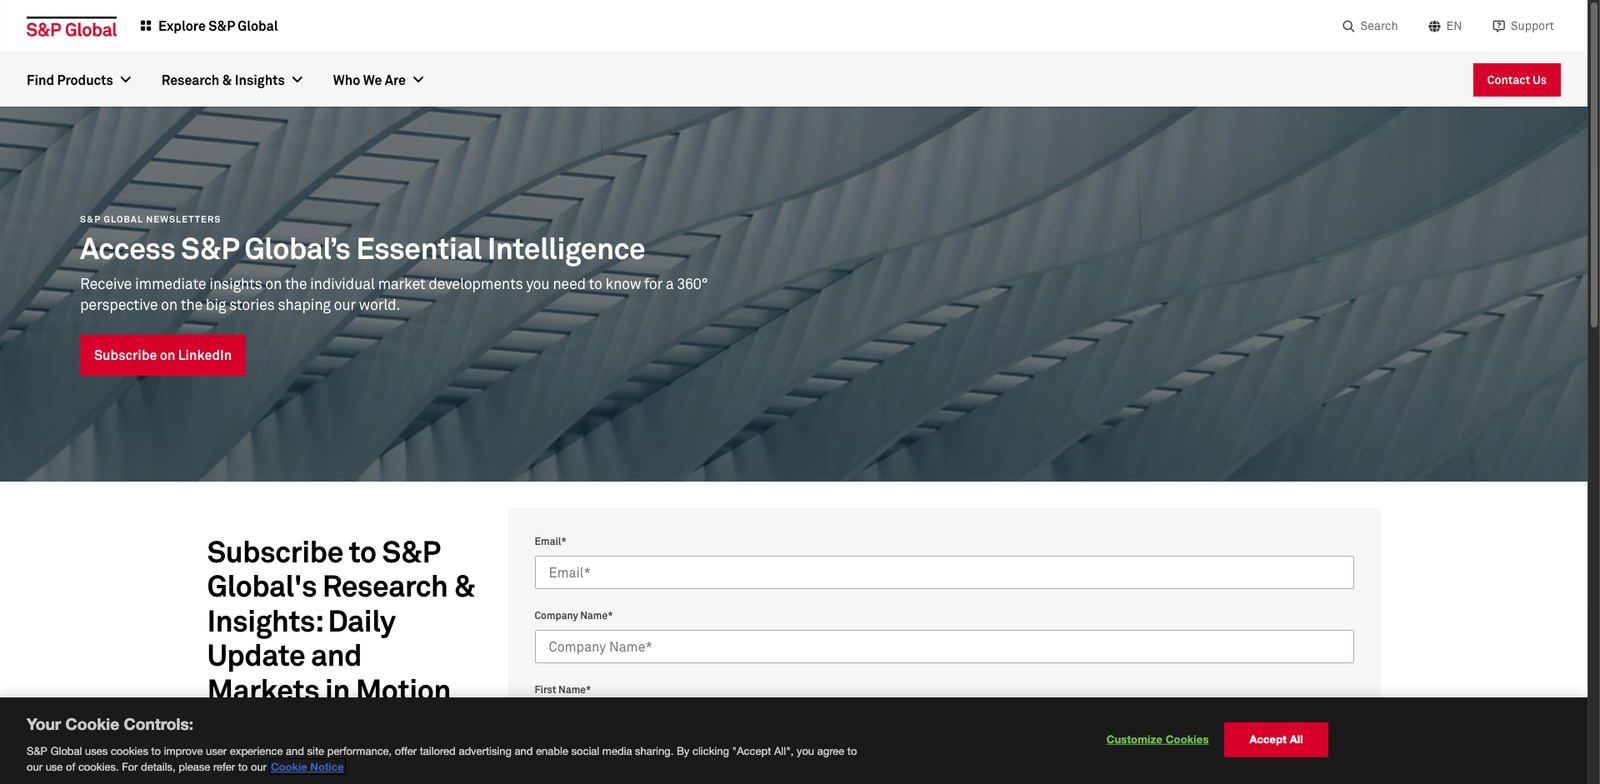Accept all cookies in the banner
1600x784 pixels.
(1275, 740)
